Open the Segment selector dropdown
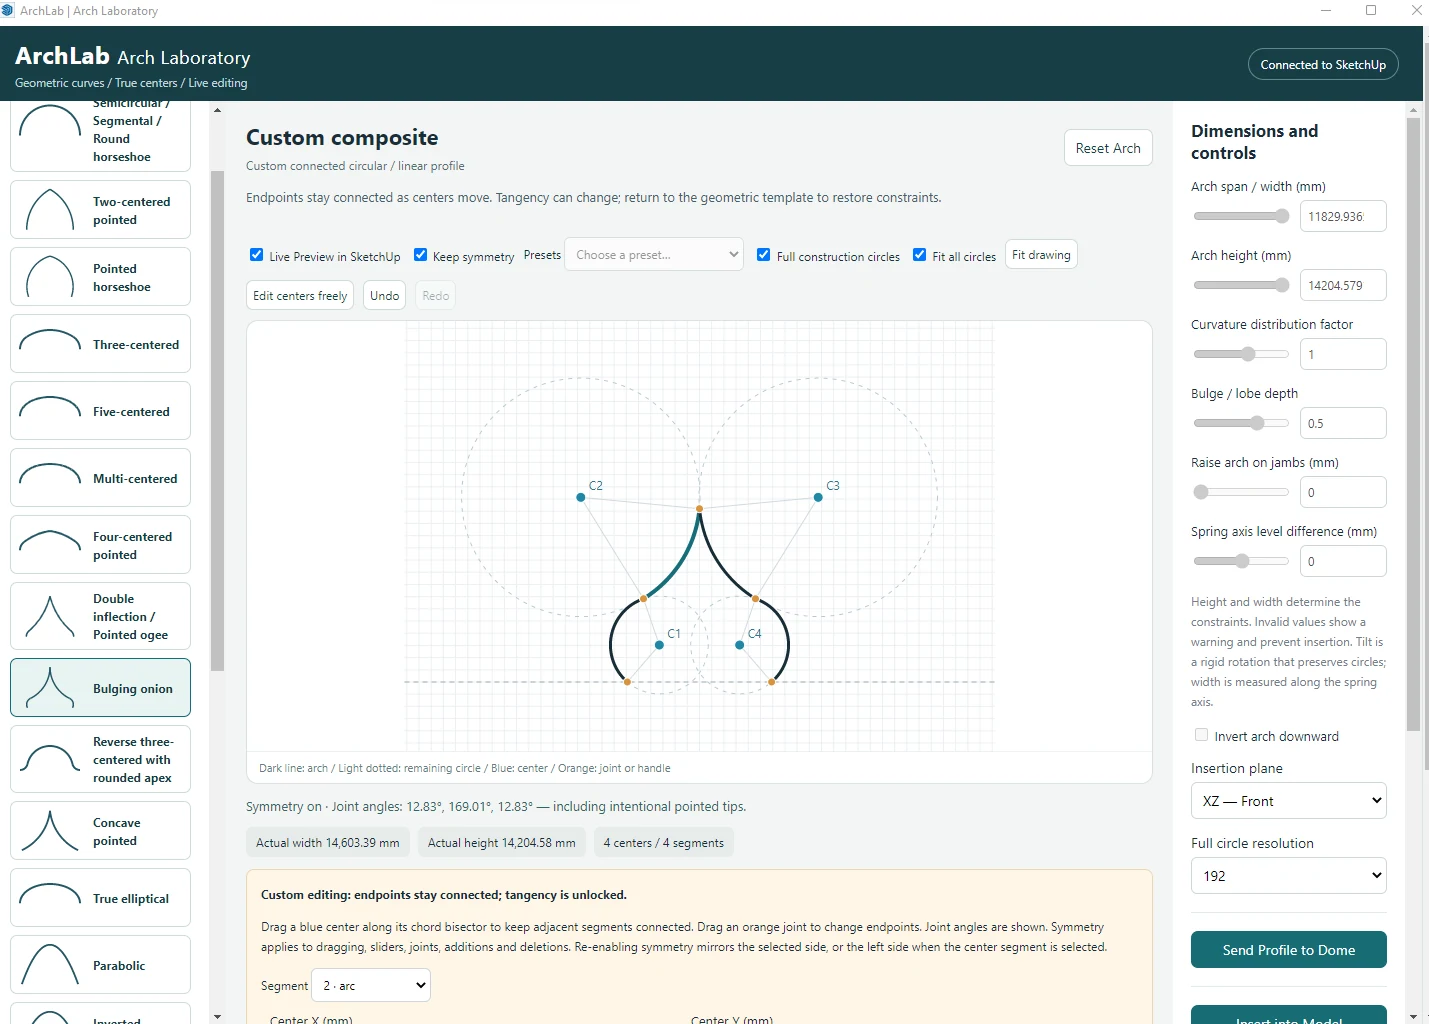Screen dimensions: 1429x1024 [x=371, y=985]
